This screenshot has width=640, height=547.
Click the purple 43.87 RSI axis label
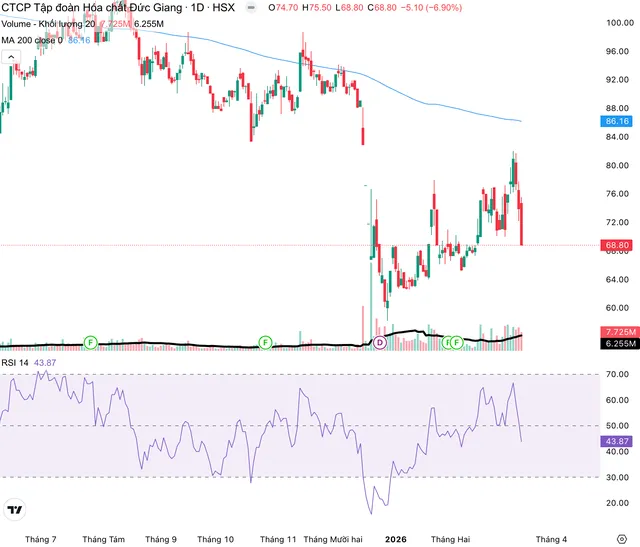pos(616,441)
